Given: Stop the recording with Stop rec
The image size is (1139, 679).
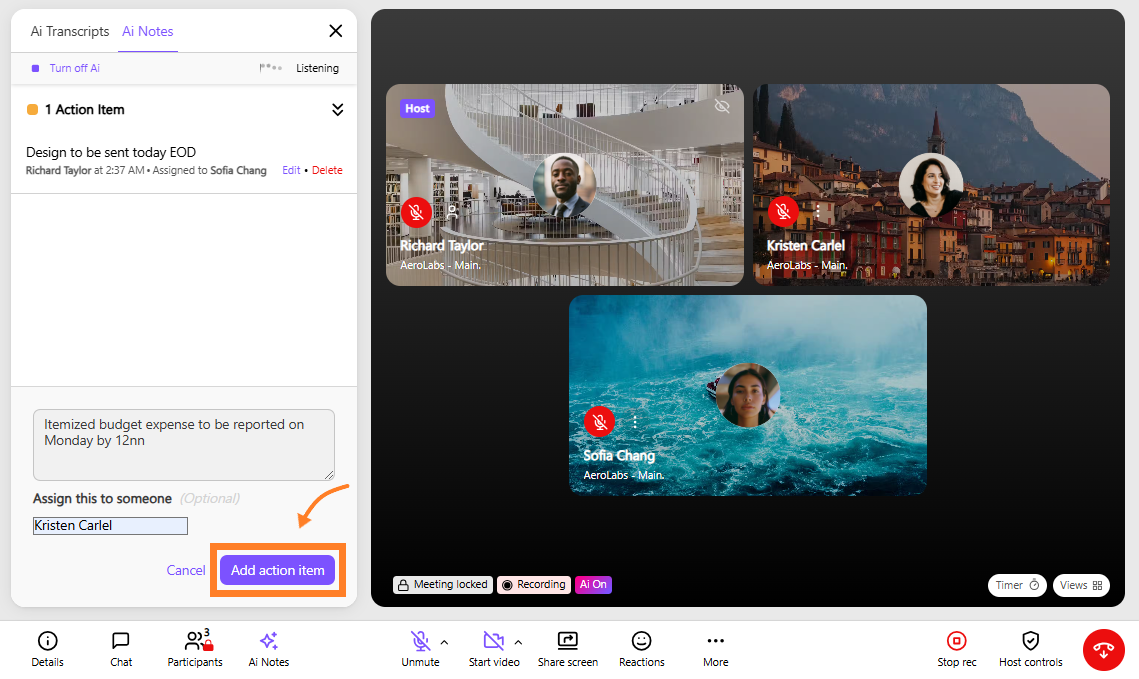Looking at the screenshot, I should 957,648.
